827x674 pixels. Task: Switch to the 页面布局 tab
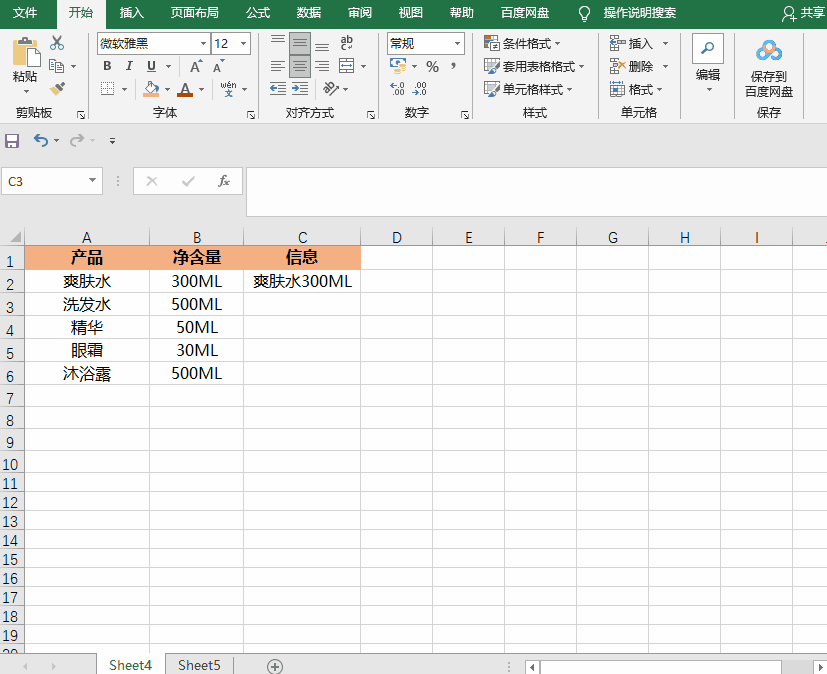pyautogui.click(x=194, y=13)
